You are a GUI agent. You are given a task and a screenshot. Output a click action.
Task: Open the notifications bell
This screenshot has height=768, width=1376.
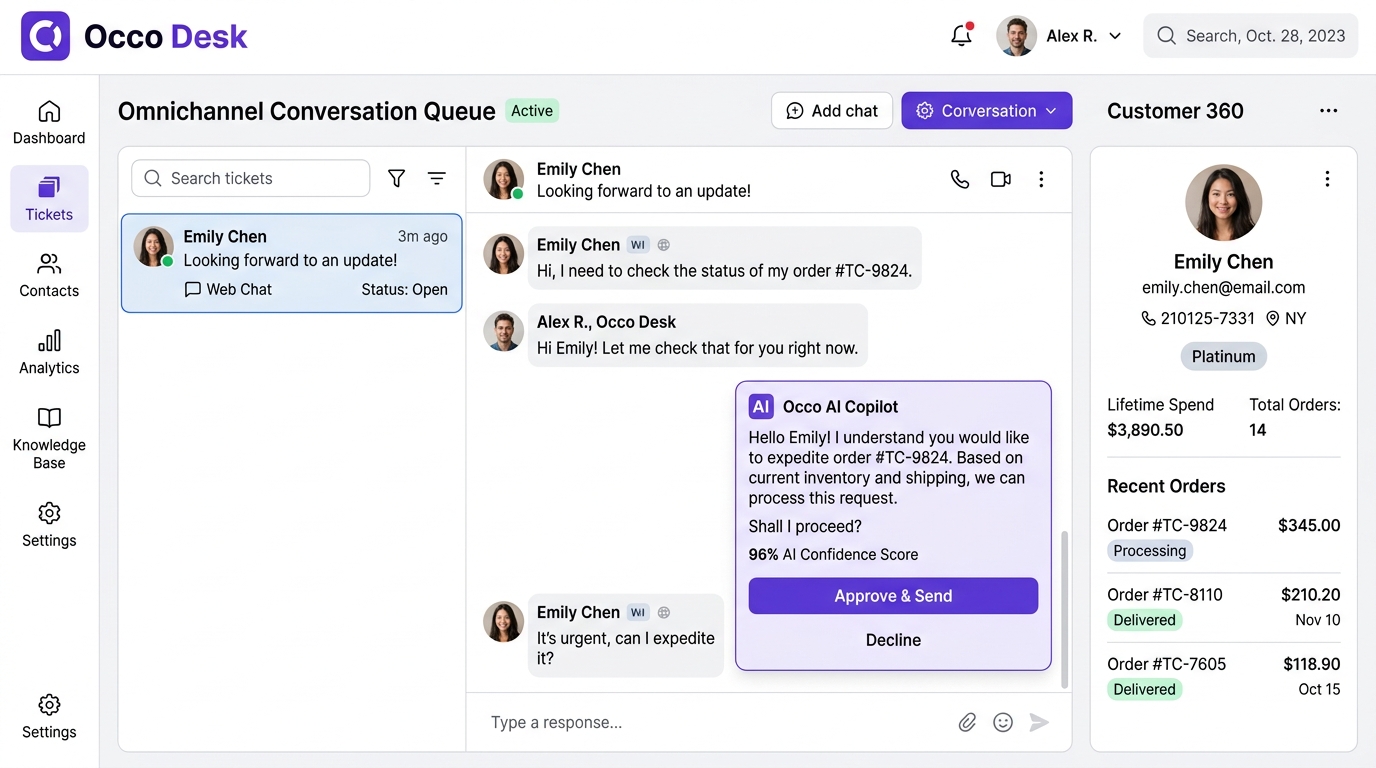(x=961, y=36)
